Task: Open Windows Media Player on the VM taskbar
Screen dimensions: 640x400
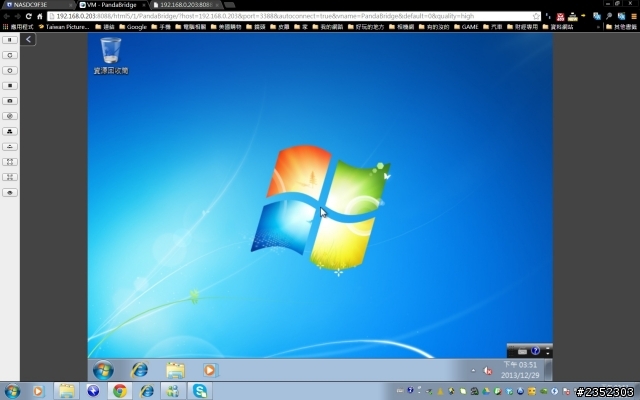Action: [x=210, y=370]
